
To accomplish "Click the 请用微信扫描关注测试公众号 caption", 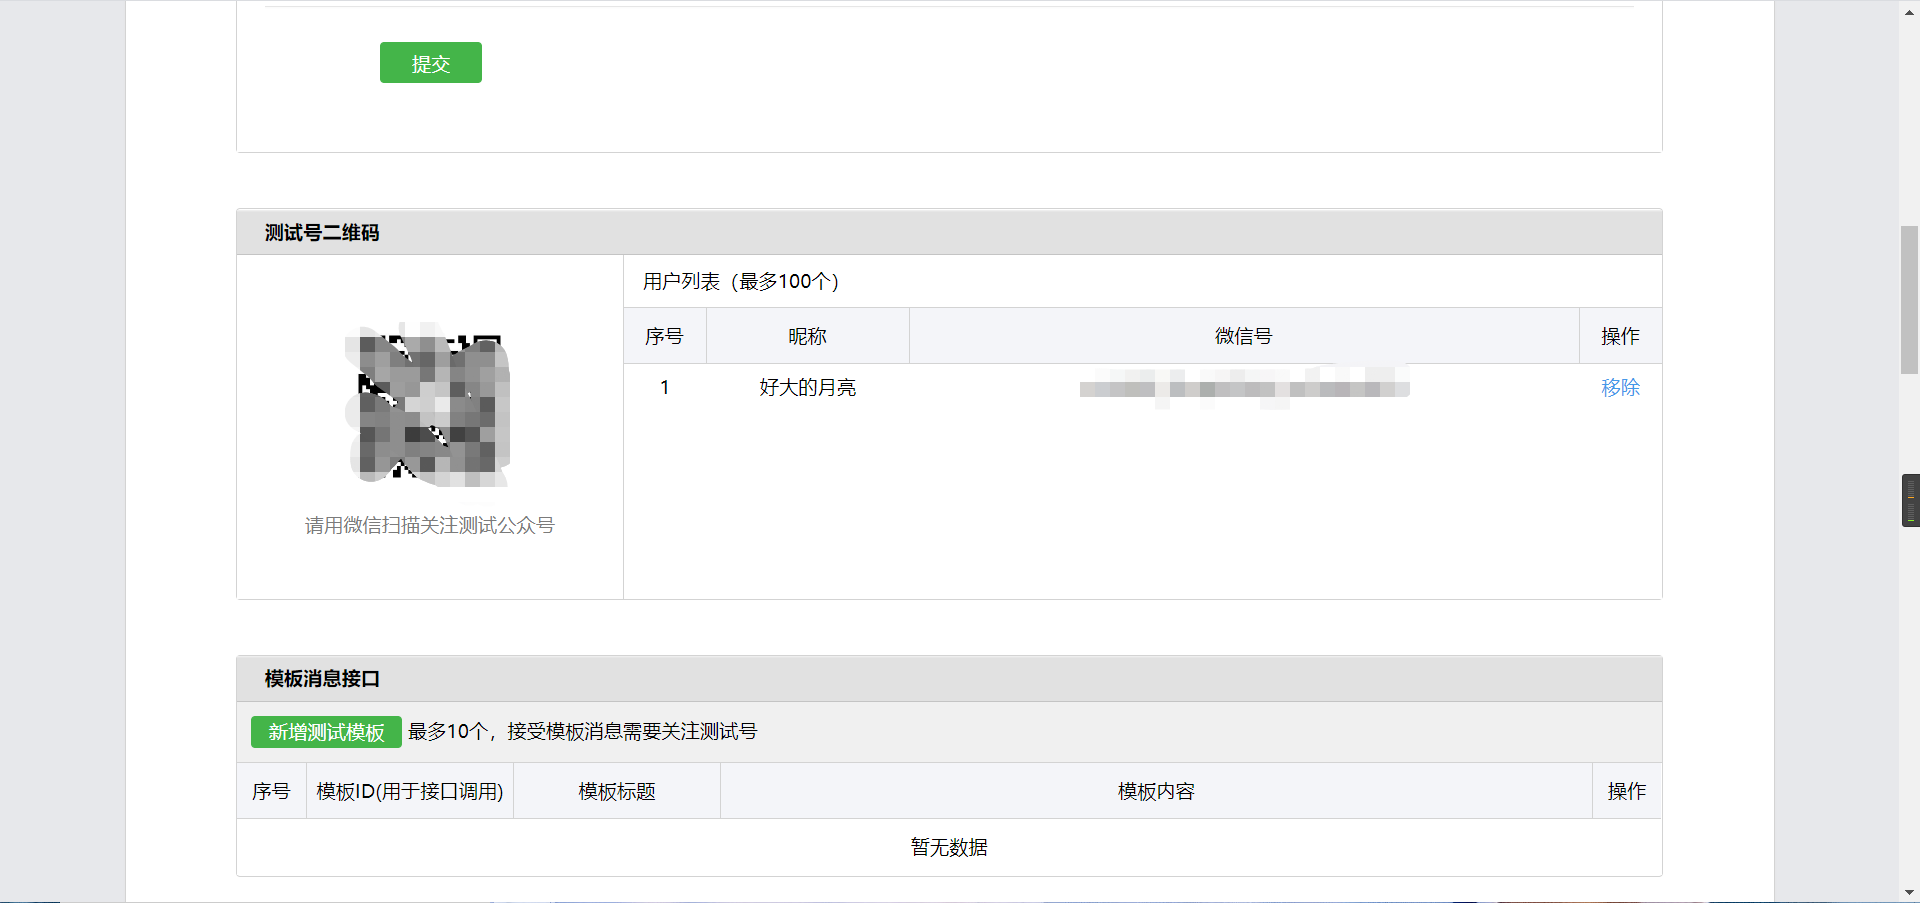I will point(429,525).
